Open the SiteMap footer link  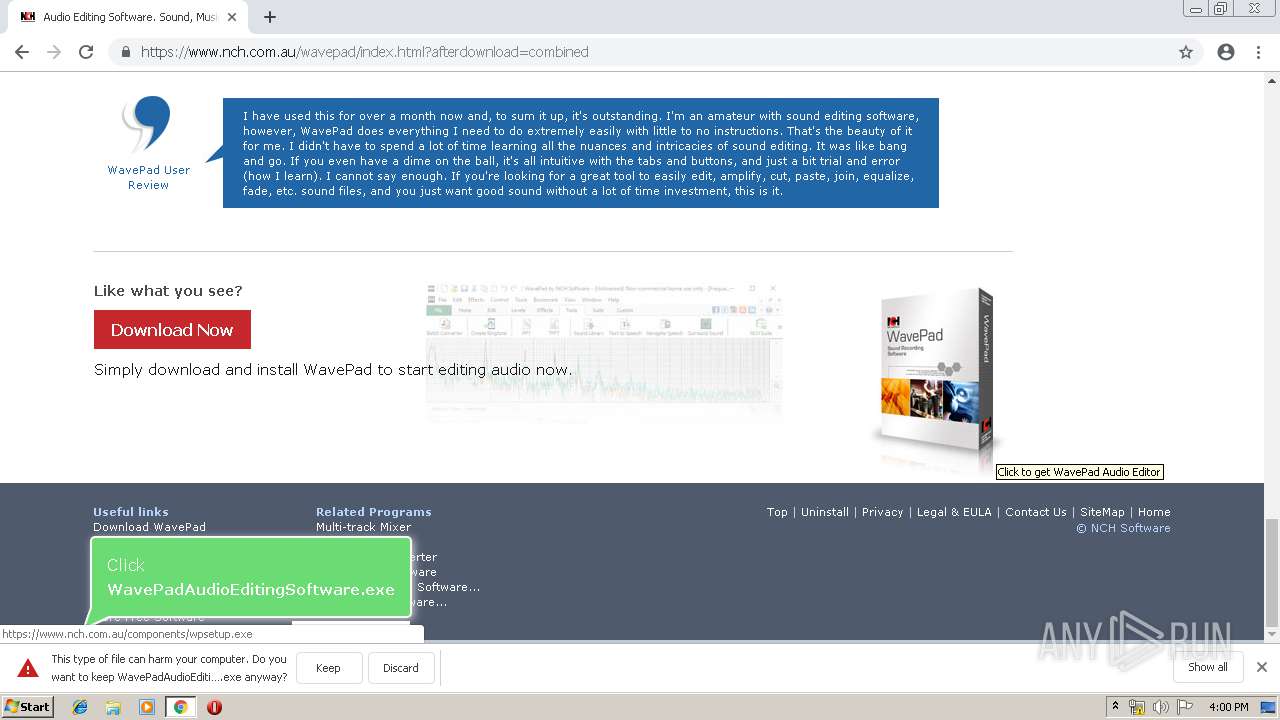[1102, 512]
